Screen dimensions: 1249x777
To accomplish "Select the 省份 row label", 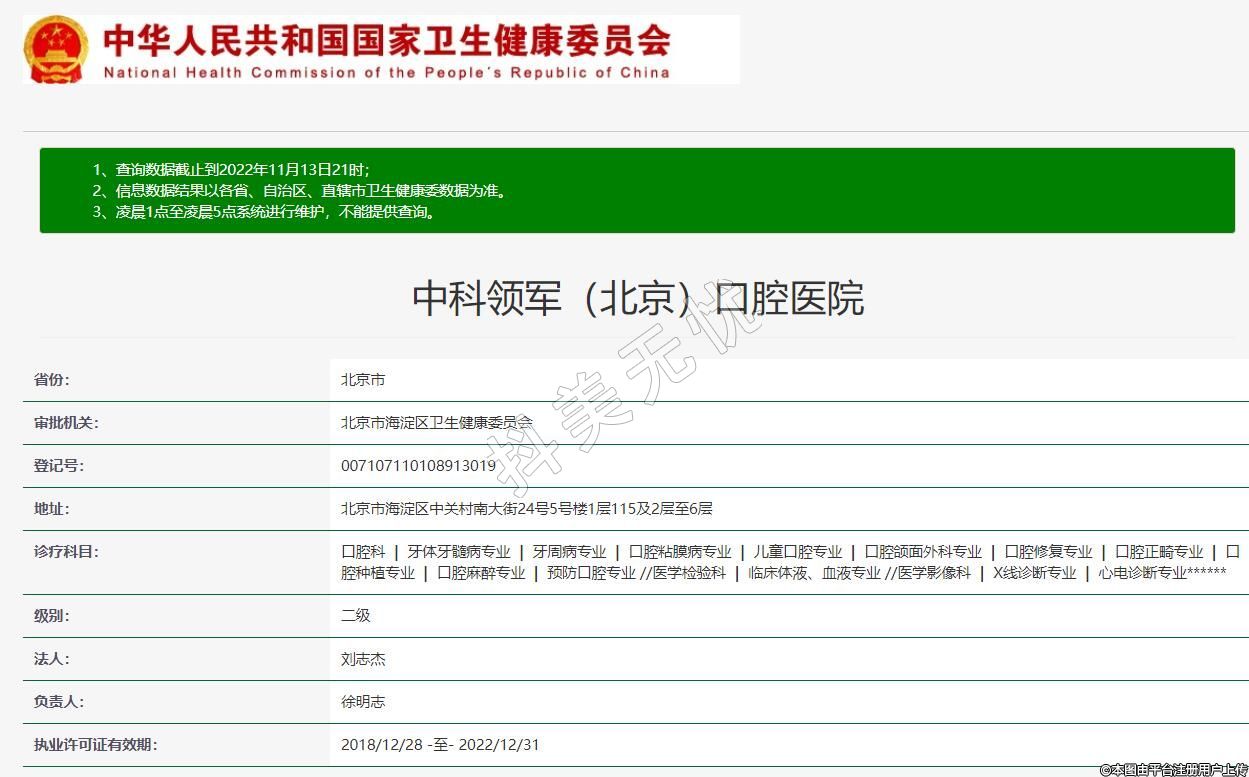I will click(x=52, y=380).
